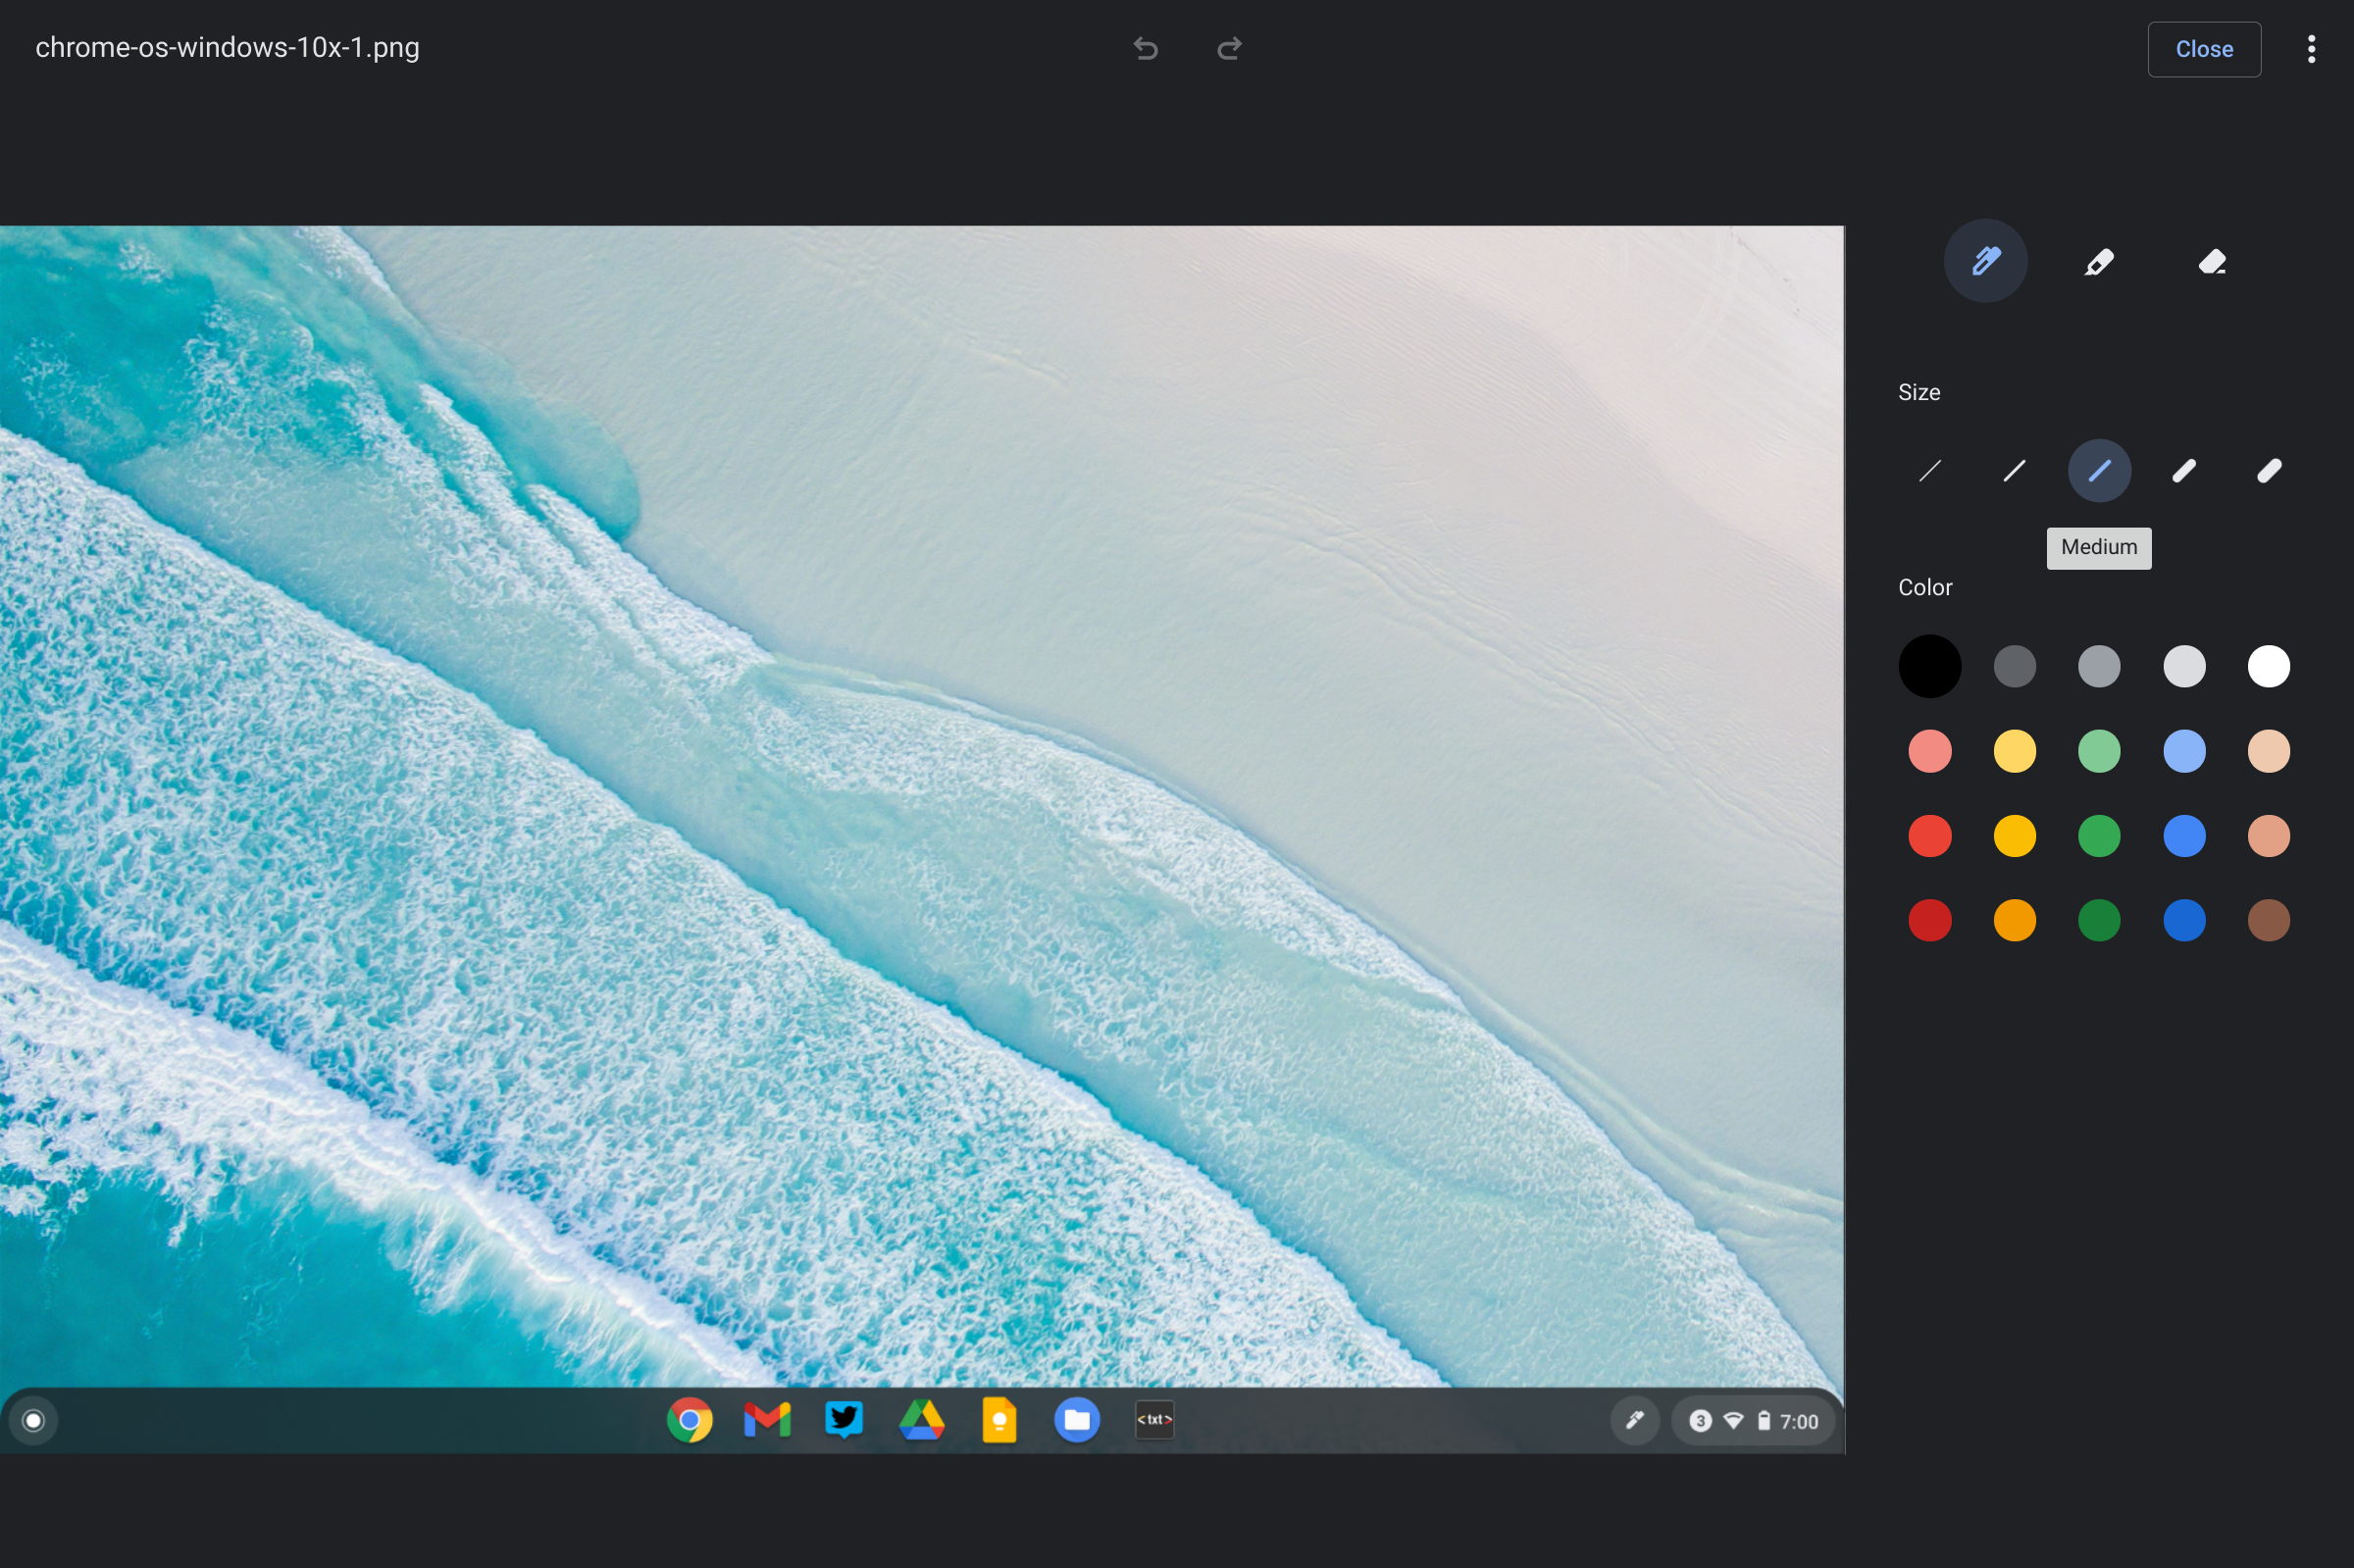Select the thickest stroke size

[2268, 470]
